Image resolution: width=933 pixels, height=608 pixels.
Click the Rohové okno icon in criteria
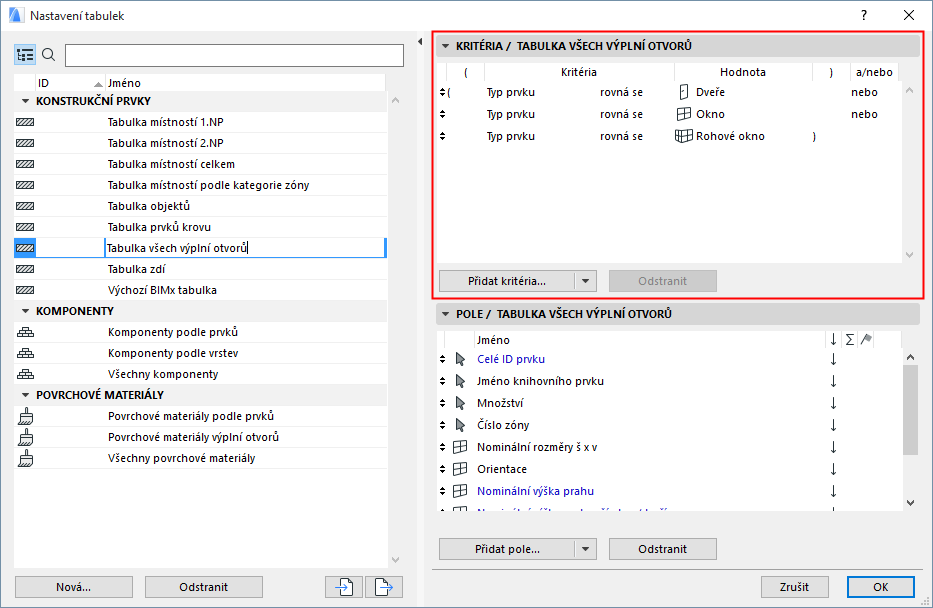pos(684,136)
